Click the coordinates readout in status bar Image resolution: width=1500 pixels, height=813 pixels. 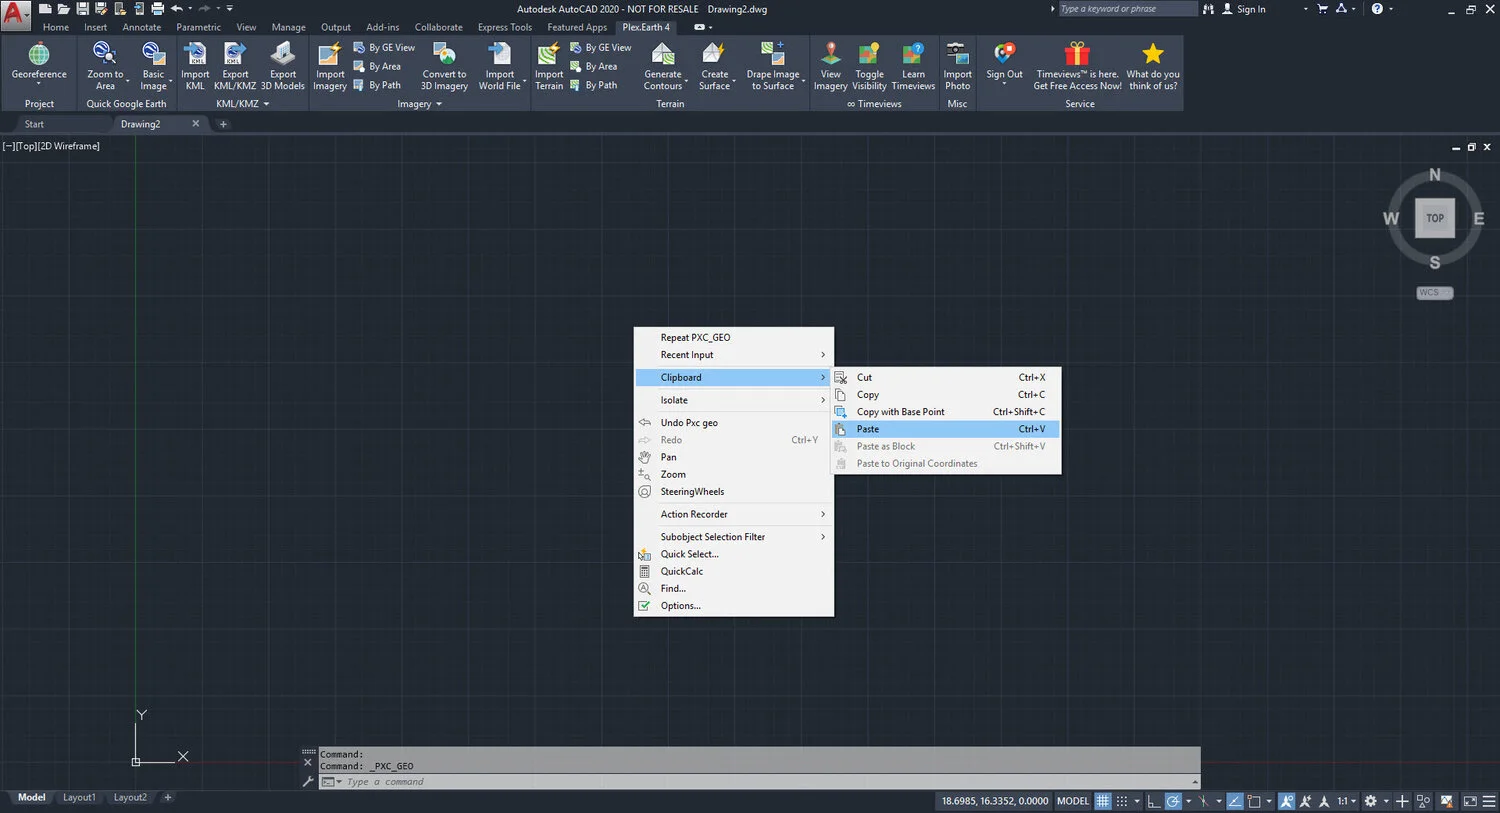click(x=995, y=801)
